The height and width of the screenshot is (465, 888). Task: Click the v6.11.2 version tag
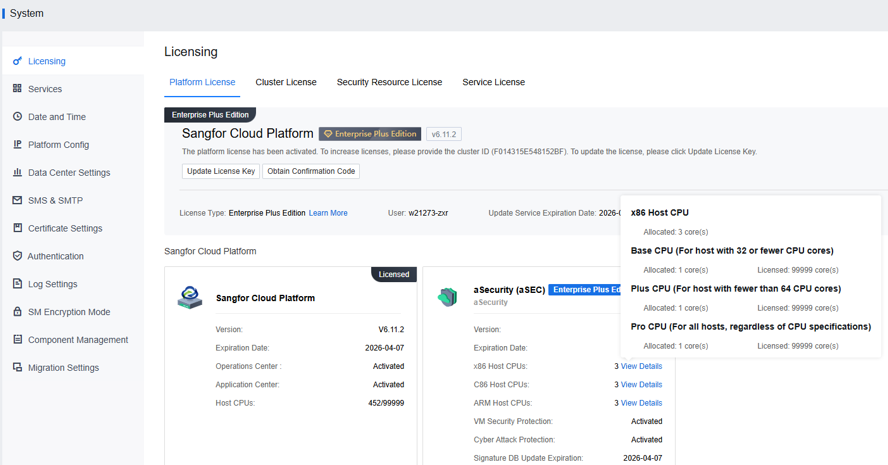[444, 134]
